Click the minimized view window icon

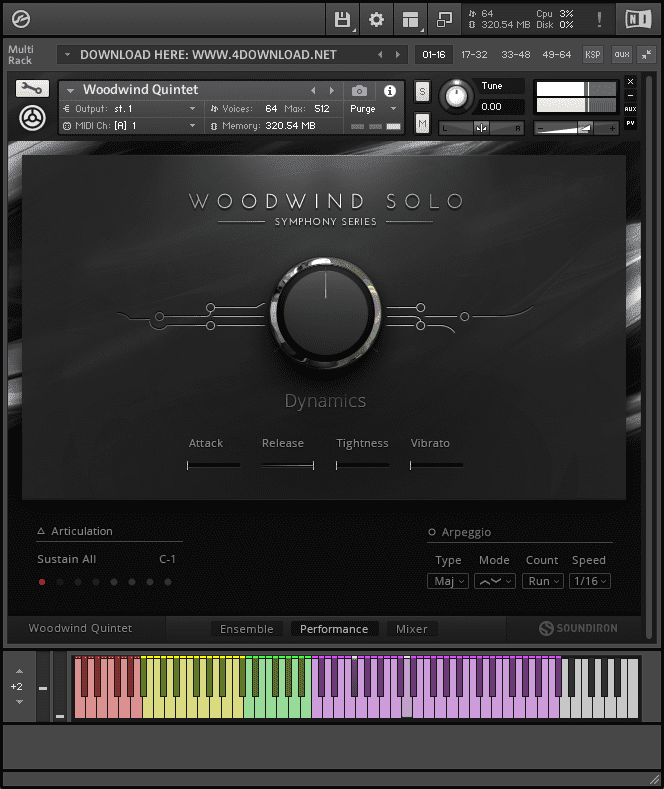pos(444,20)
